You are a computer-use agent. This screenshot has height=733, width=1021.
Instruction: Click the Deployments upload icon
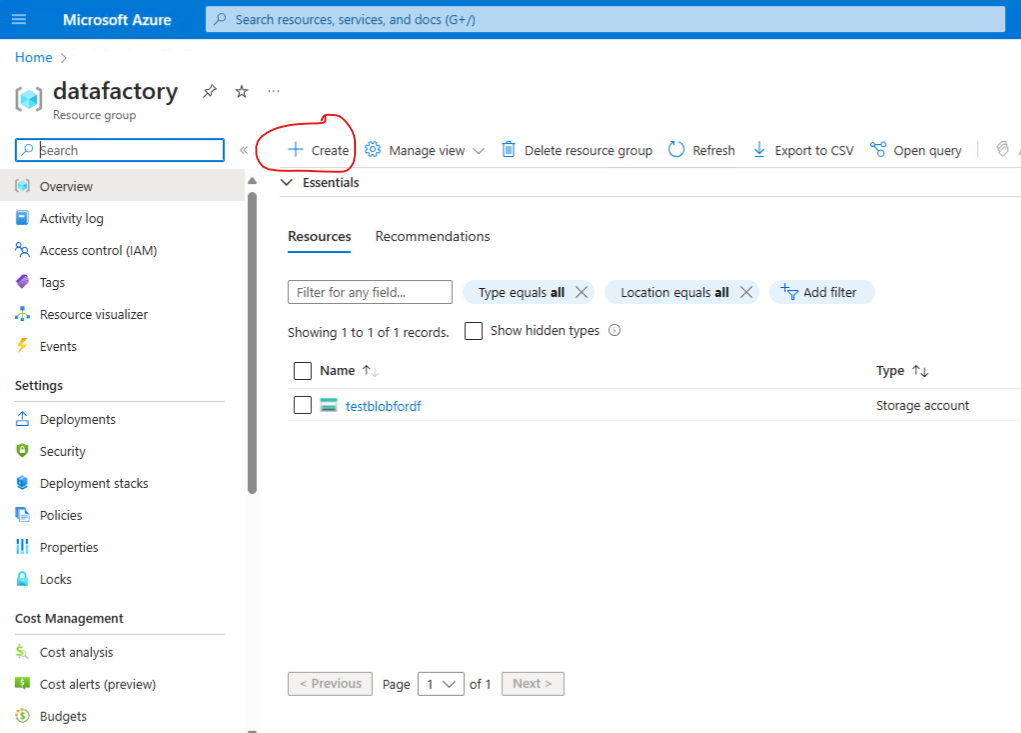[22, 419]
